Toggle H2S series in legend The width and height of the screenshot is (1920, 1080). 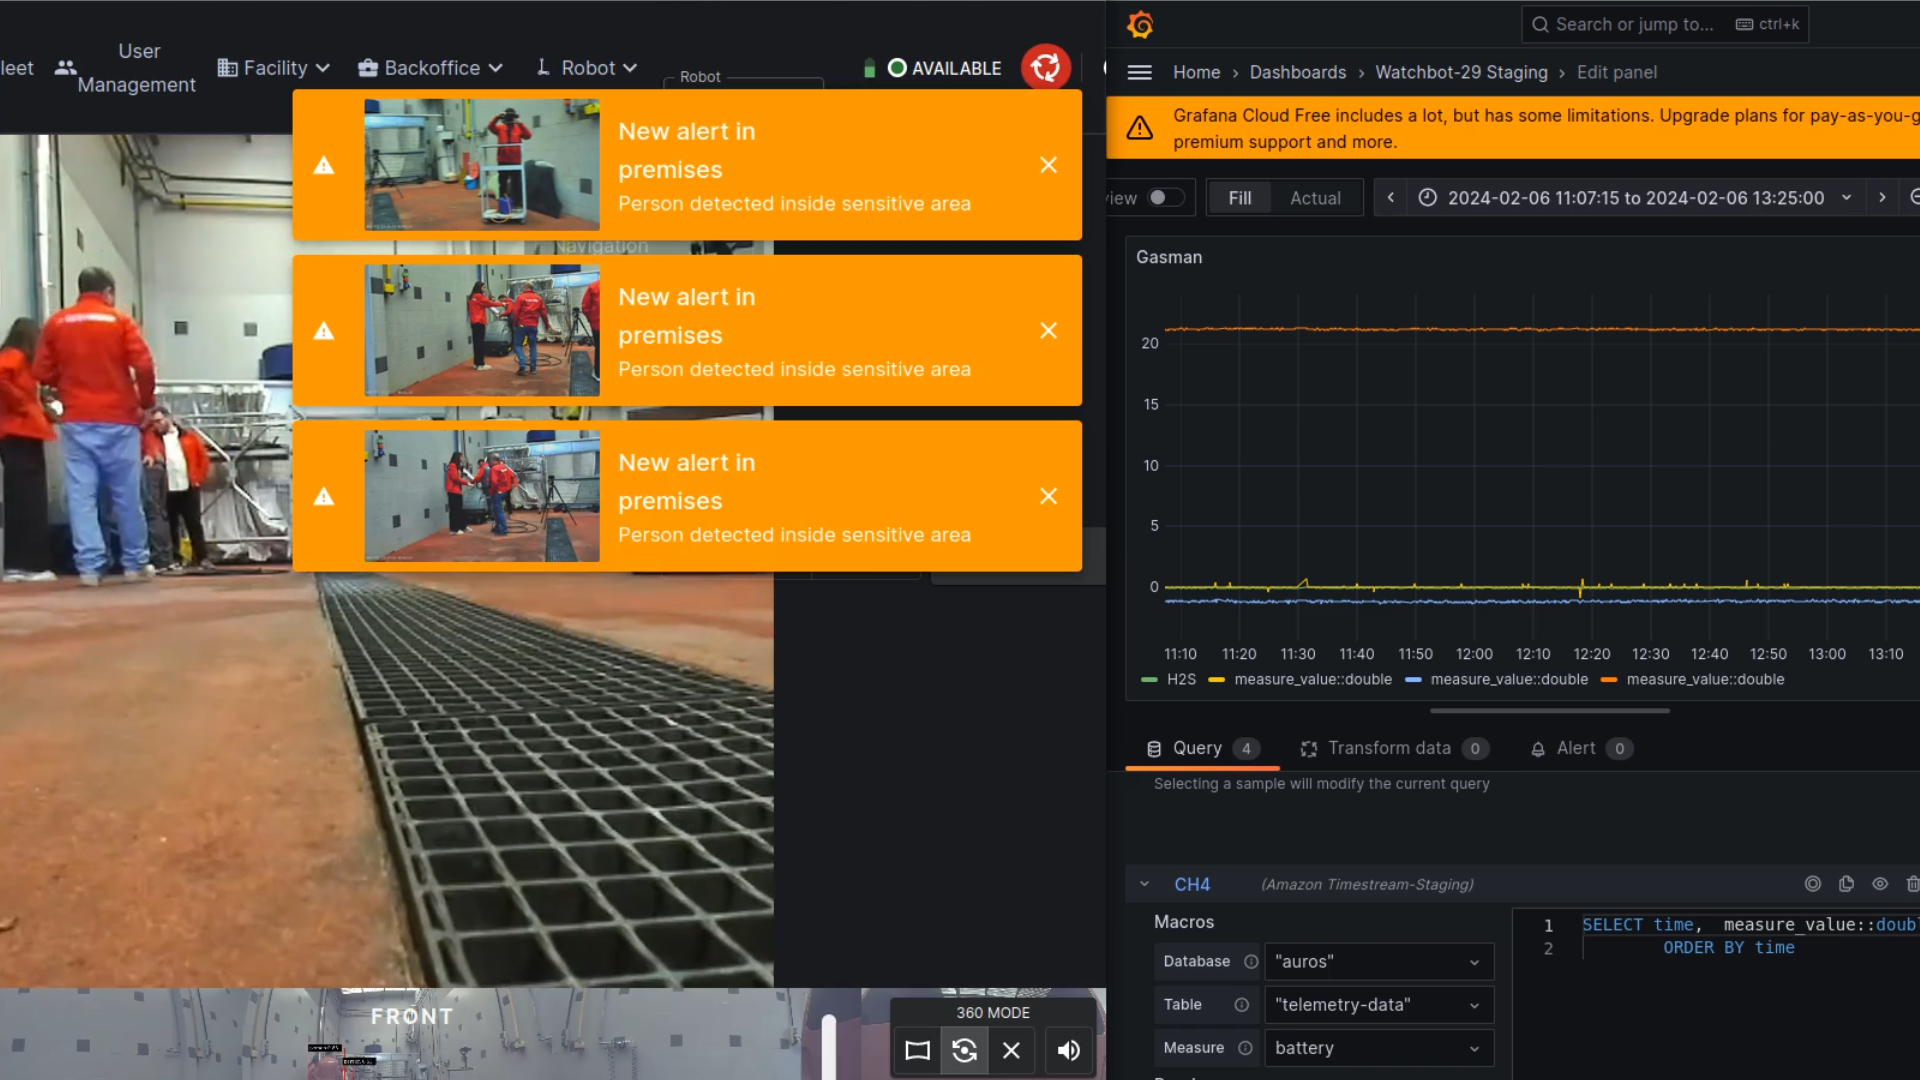(1180, 679)
